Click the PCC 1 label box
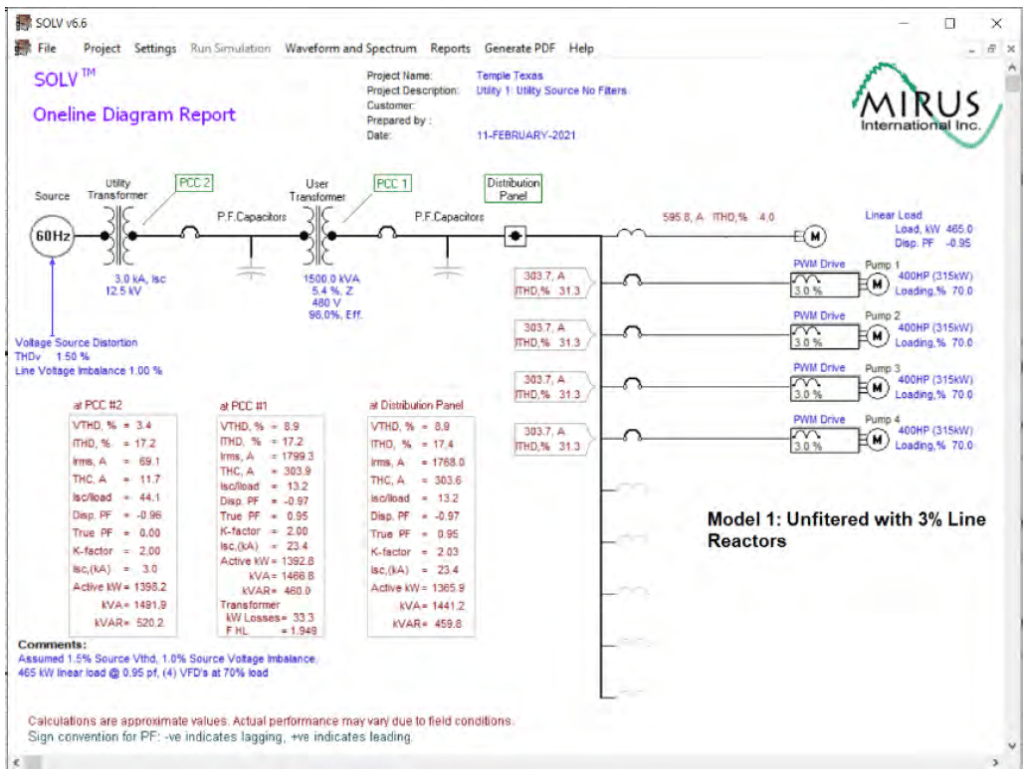Image resolution: width=1024 pixels, height=773 pixels. (x=392, y=183)
